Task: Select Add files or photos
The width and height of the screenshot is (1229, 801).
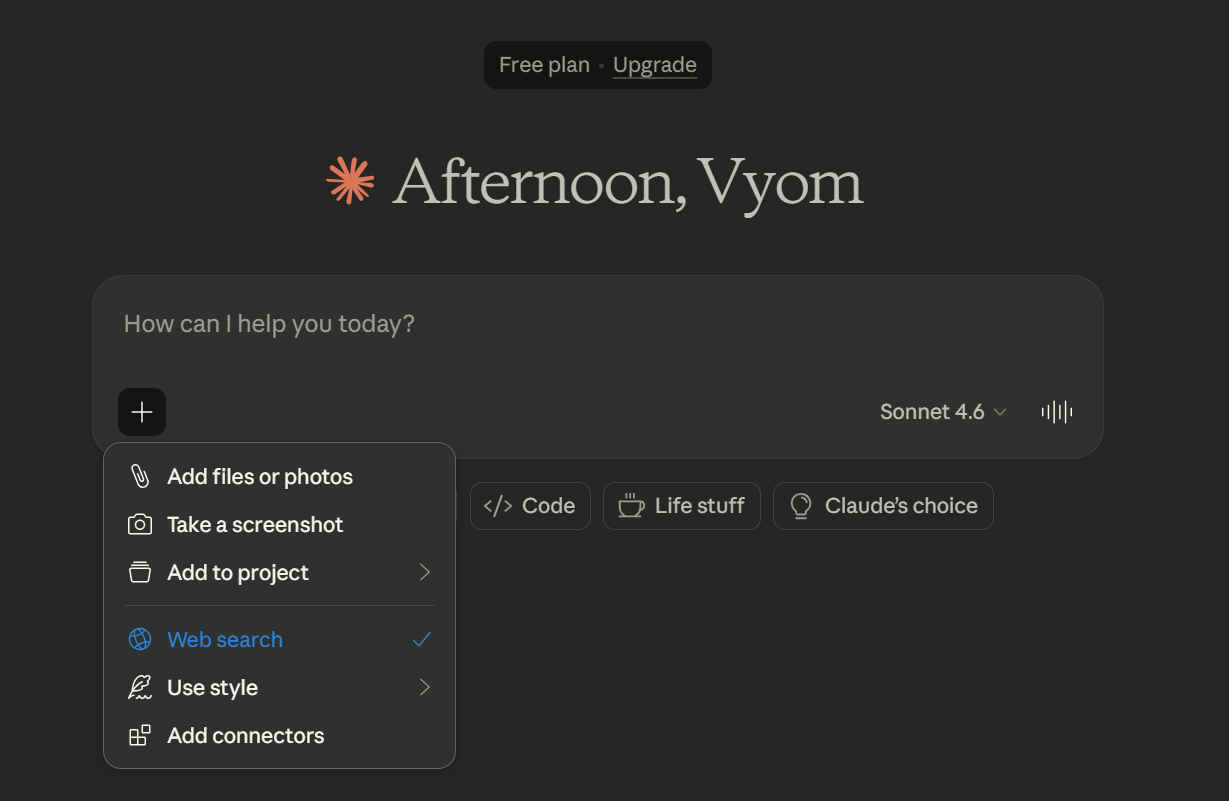Action: tap(260, 477)
